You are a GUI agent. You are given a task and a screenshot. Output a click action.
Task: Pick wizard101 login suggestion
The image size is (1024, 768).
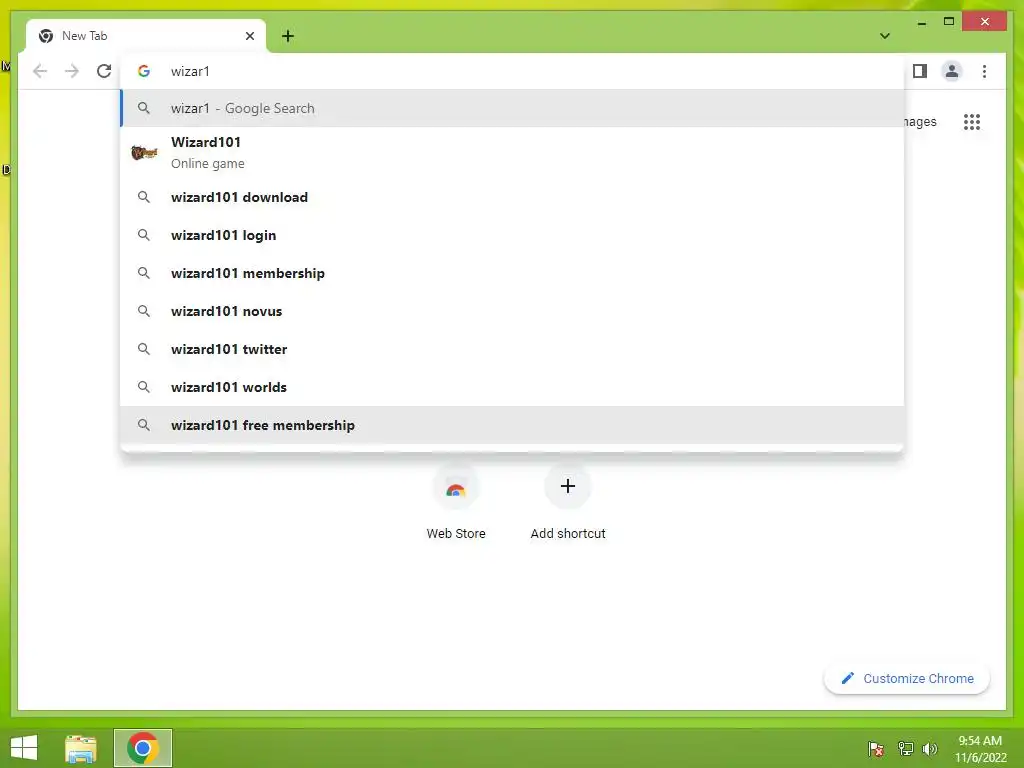point(513,235)
